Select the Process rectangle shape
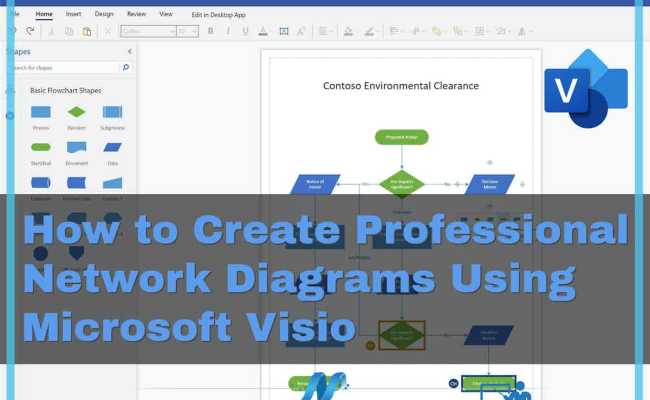This screenshot has height=400, width=650. click(41, 112)
